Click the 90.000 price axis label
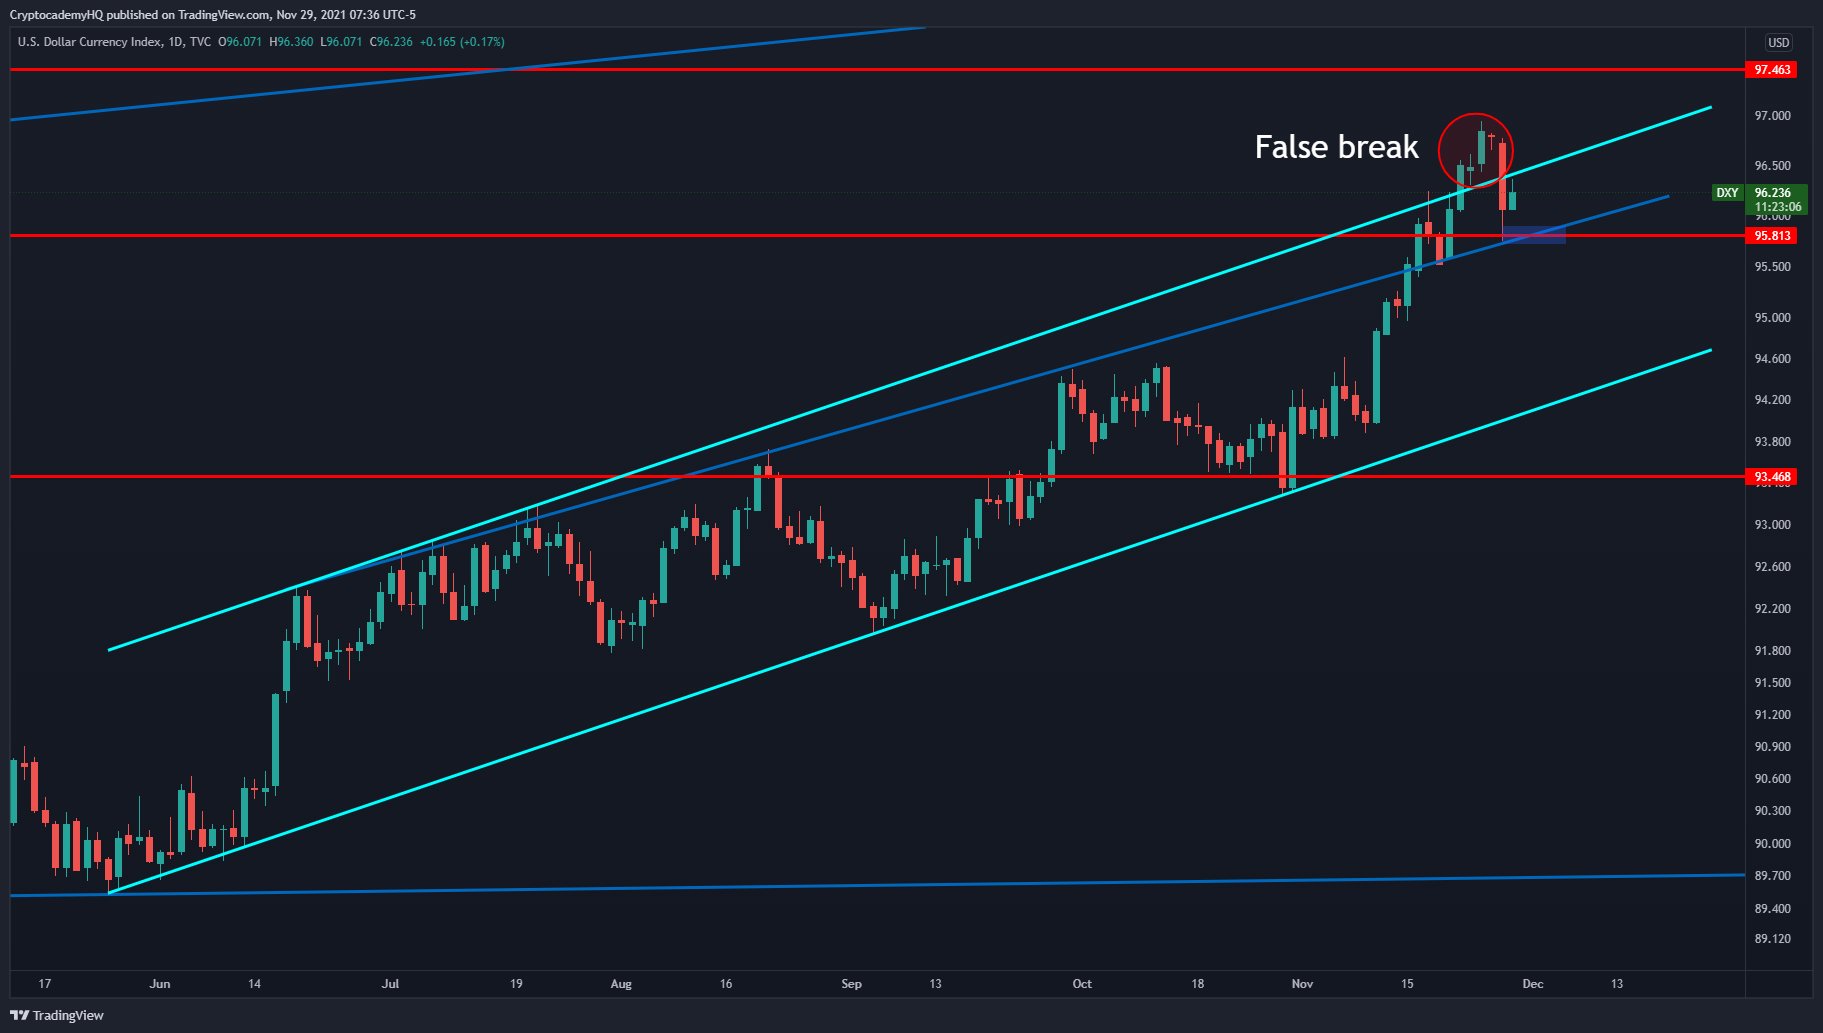Screen dimensions: 1823x1033 [x=1772, y=844]
